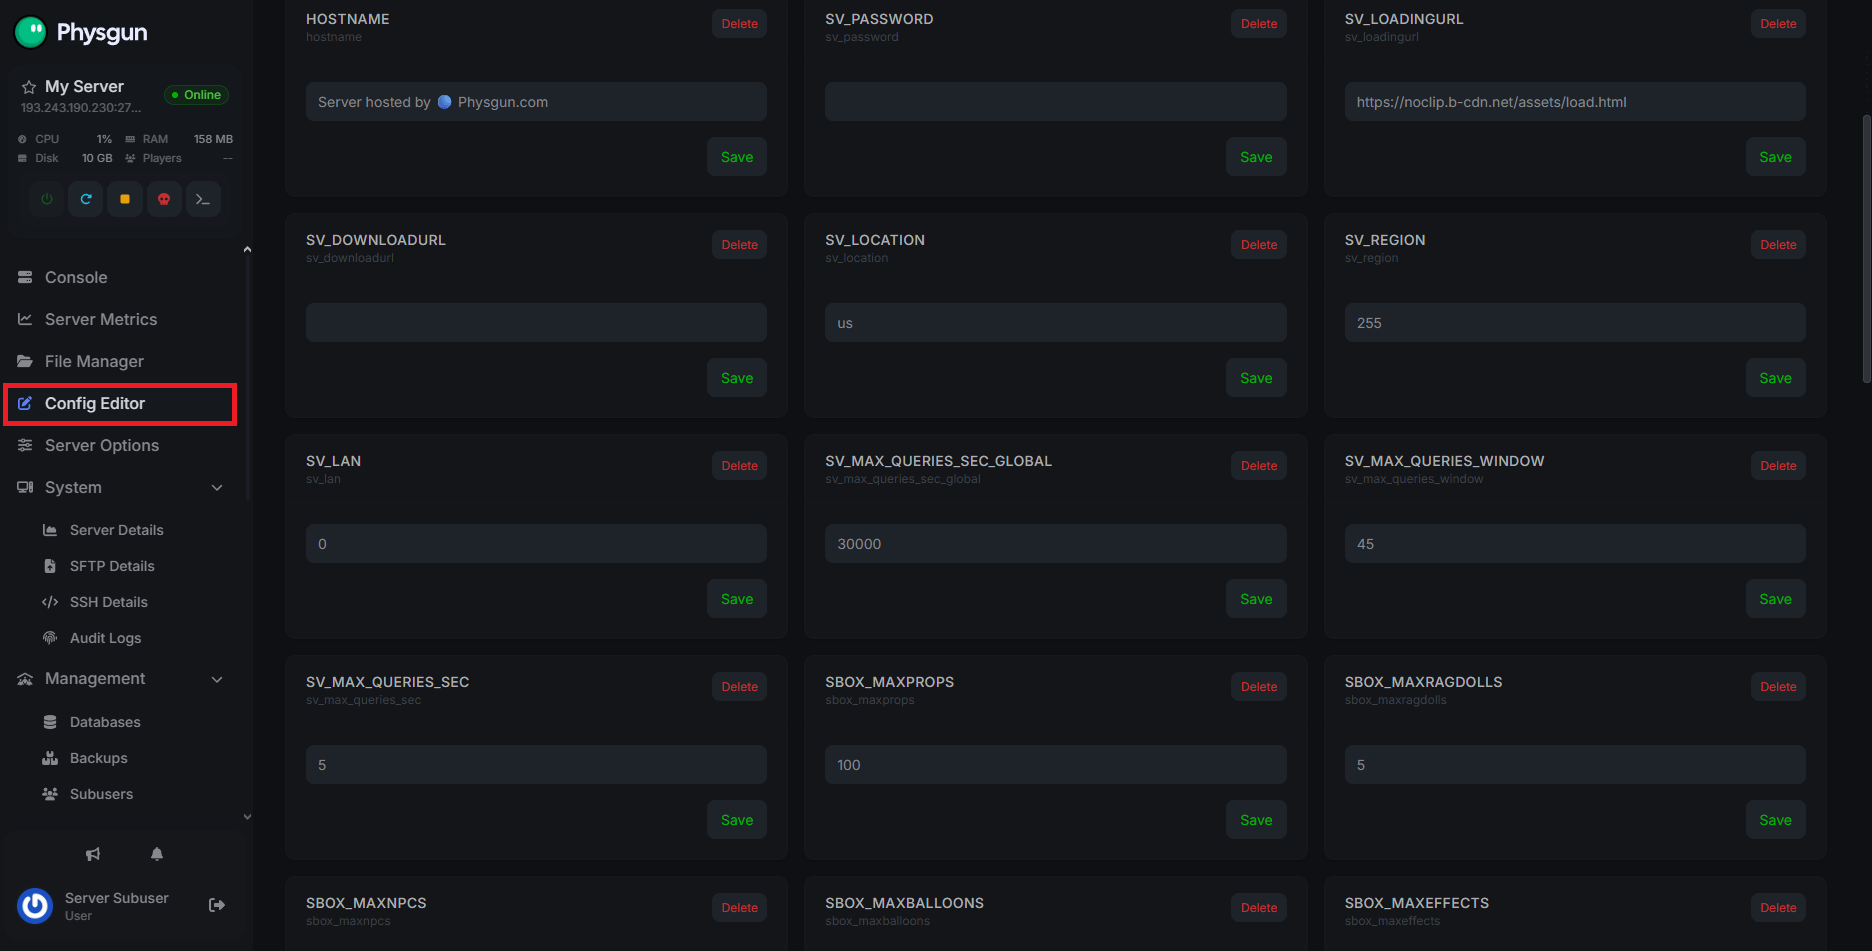Click the SV_LAN field showing 0

(x=536, y=544)
